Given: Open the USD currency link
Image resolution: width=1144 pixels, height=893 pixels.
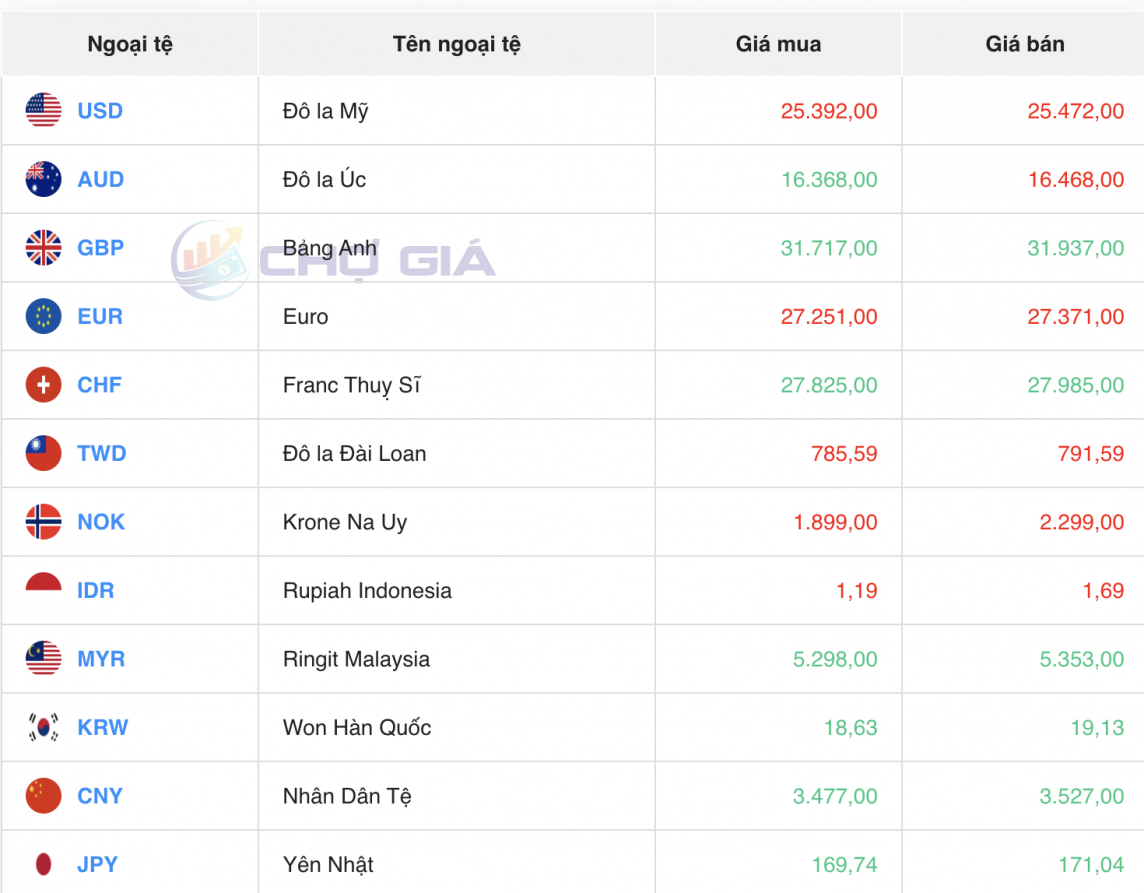Looking at the screenshot, I should coord(100,111).
